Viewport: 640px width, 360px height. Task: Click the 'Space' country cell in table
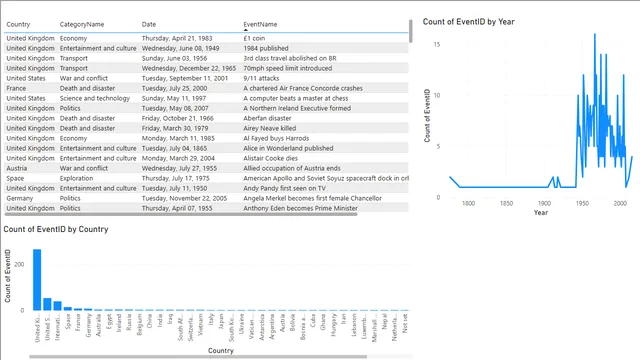[15, 178]
